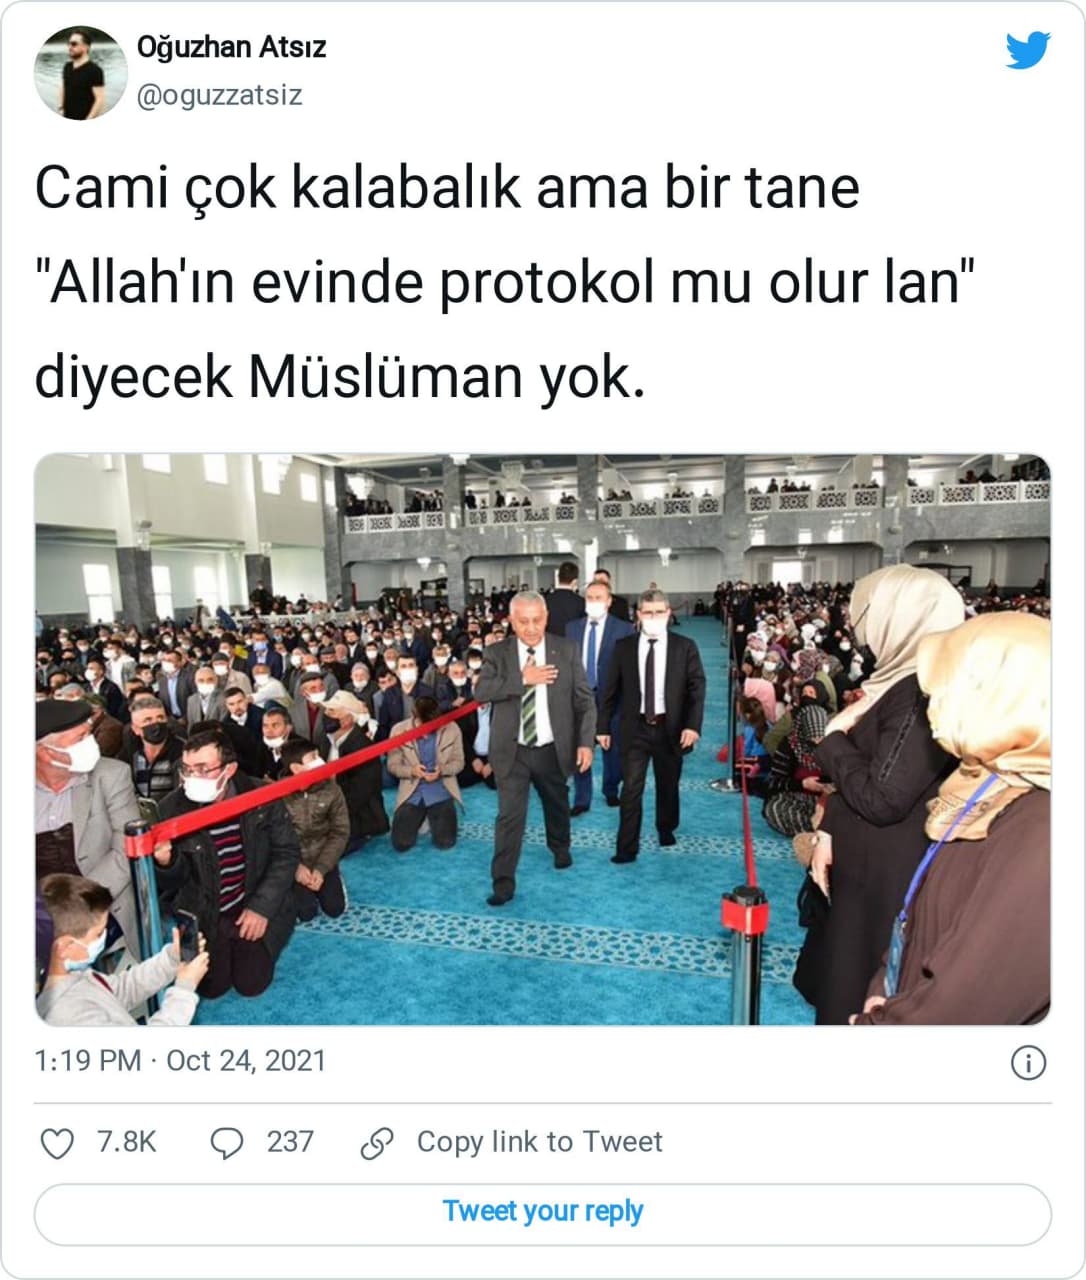Click the Oğuzhan Atsız display name
1086x1280 pixels.
pos(231,47)
